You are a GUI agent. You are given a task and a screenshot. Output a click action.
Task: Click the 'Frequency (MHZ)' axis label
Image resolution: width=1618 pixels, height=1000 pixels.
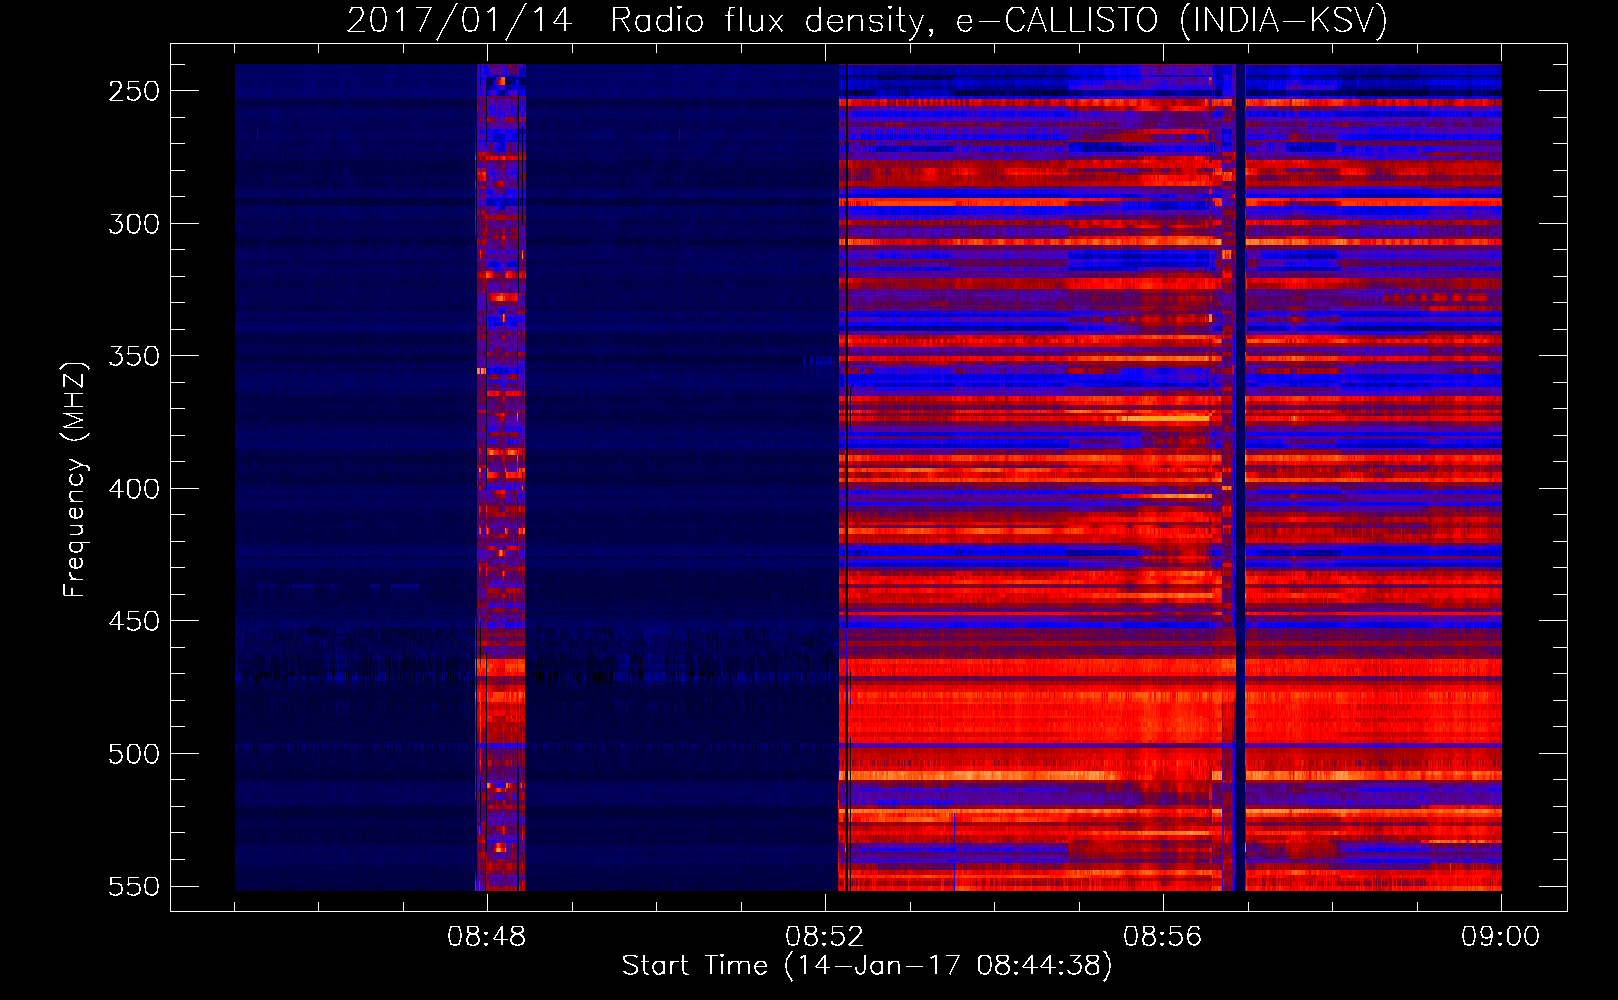tap(75, 479)
